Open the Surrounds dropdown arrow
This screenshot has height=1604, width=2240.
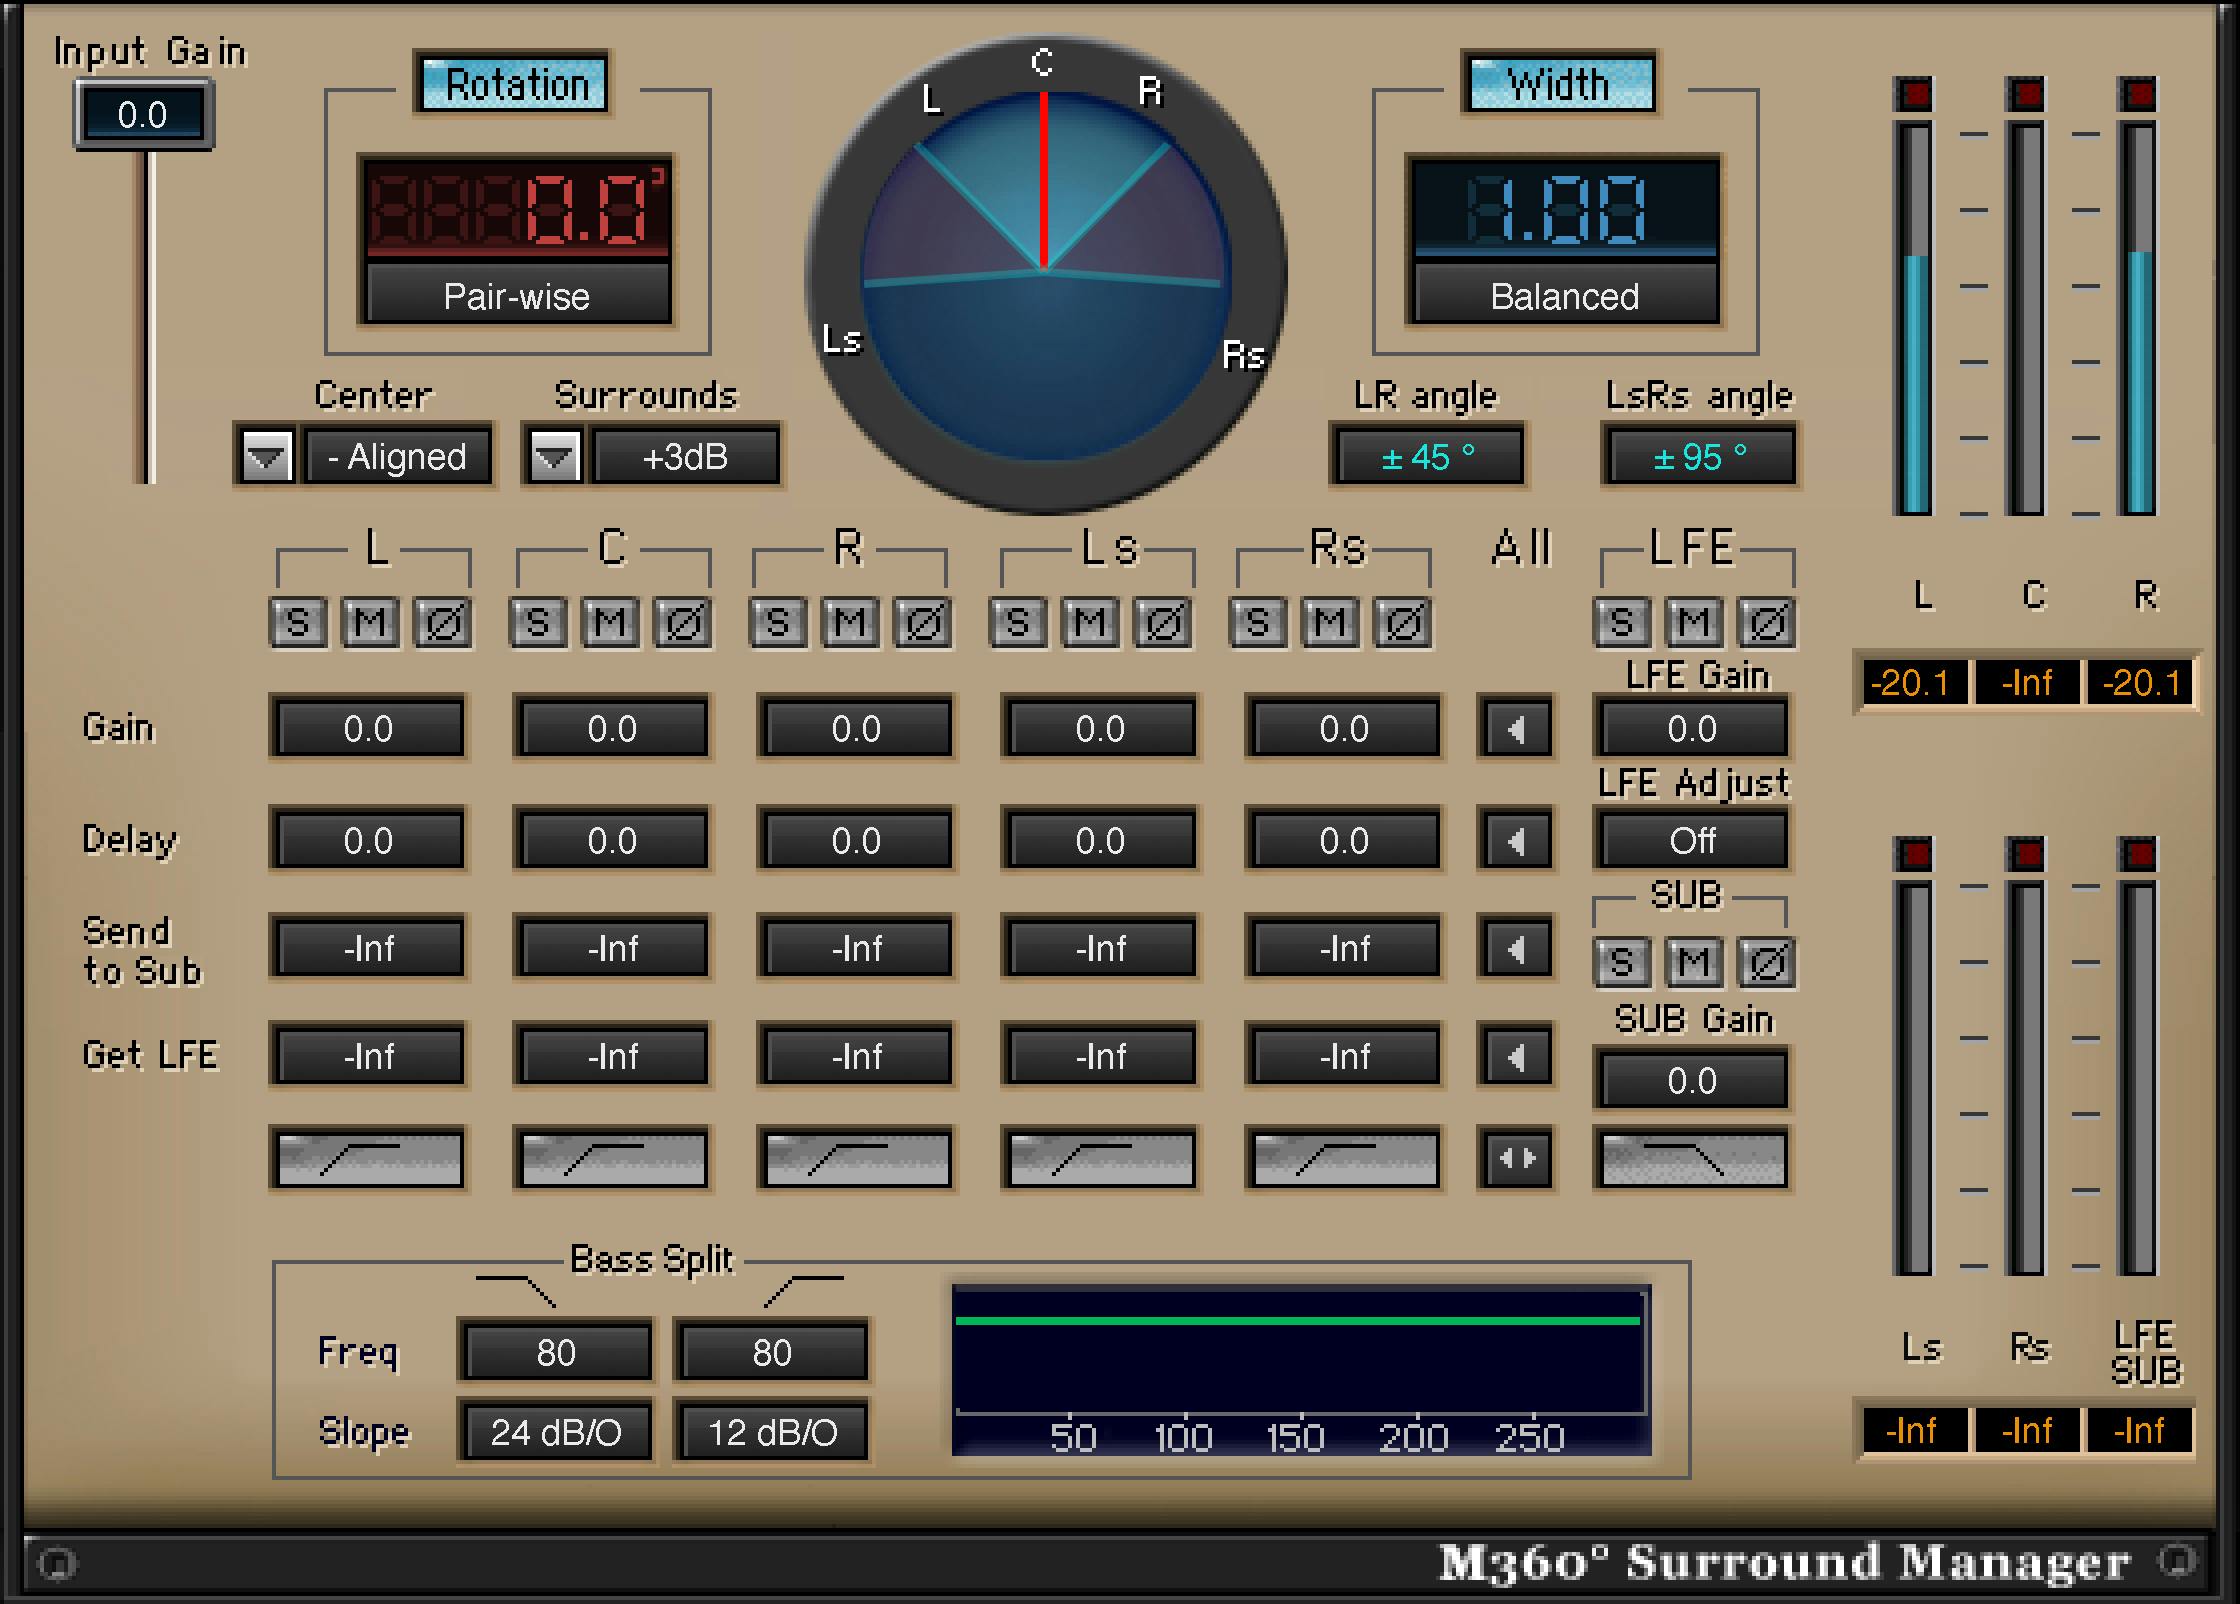coord(555,457)
